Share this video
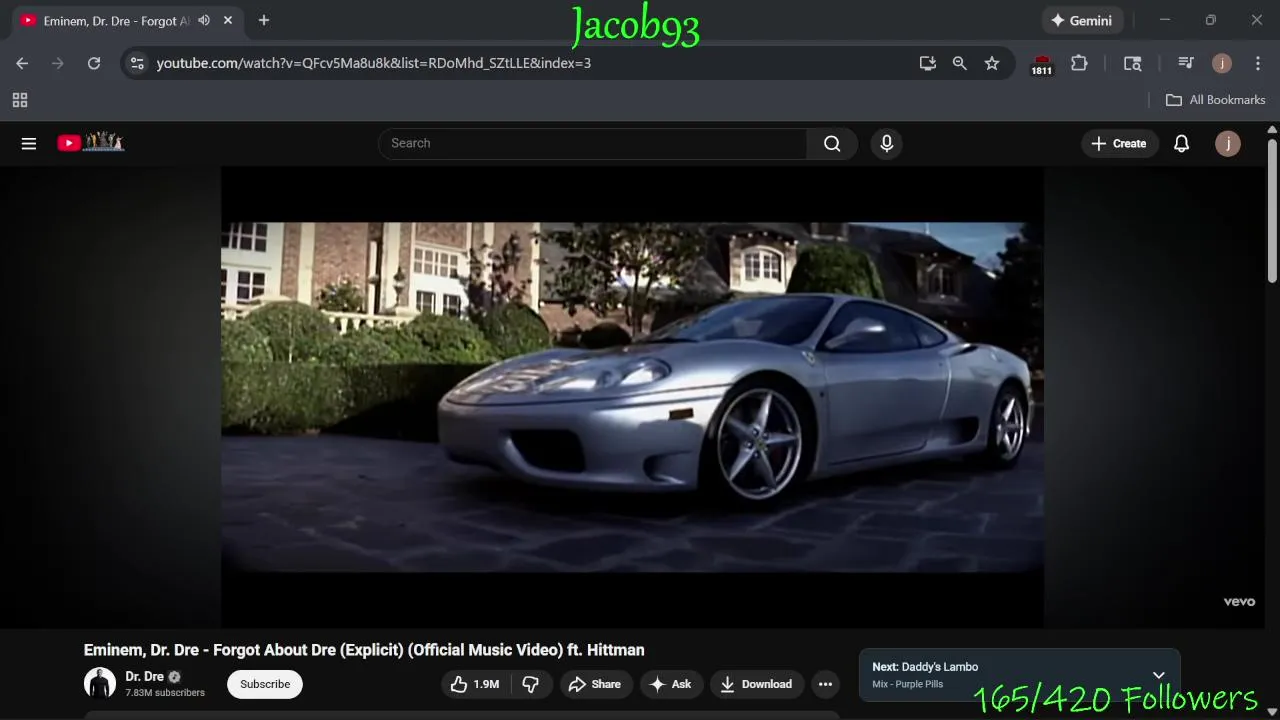 coord(595,684)
